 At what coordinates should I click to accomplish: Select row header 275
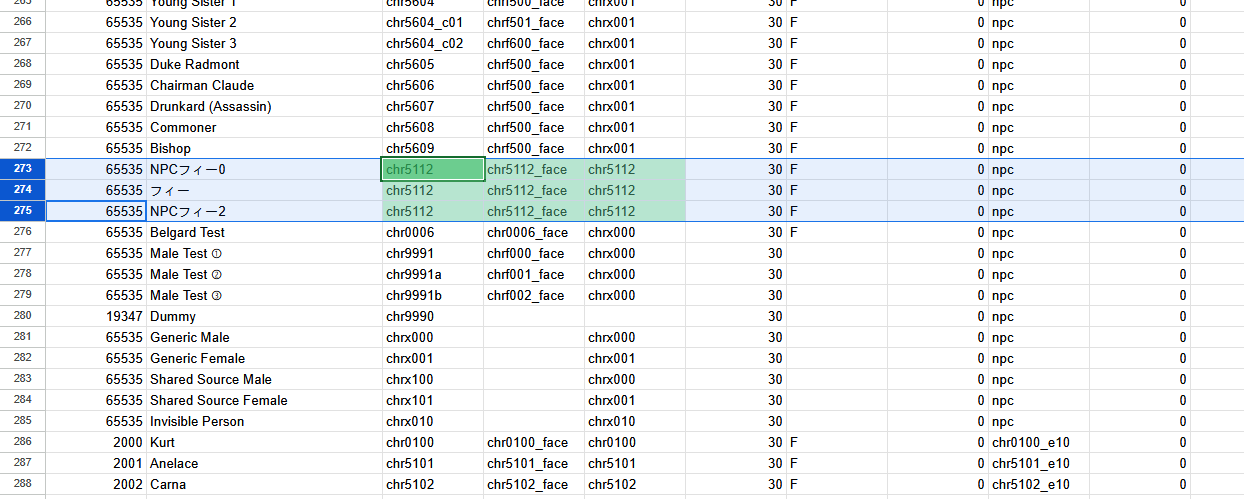[x=23, y=211]
